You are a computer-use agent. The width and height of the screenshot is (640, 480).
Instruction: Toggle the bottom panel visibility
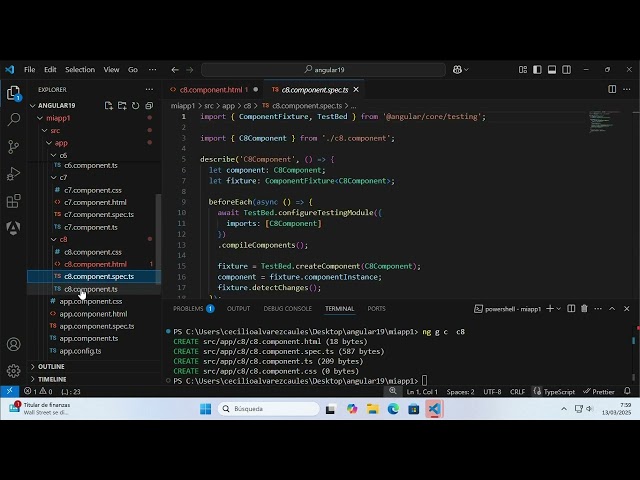click(x=552, y=70)
